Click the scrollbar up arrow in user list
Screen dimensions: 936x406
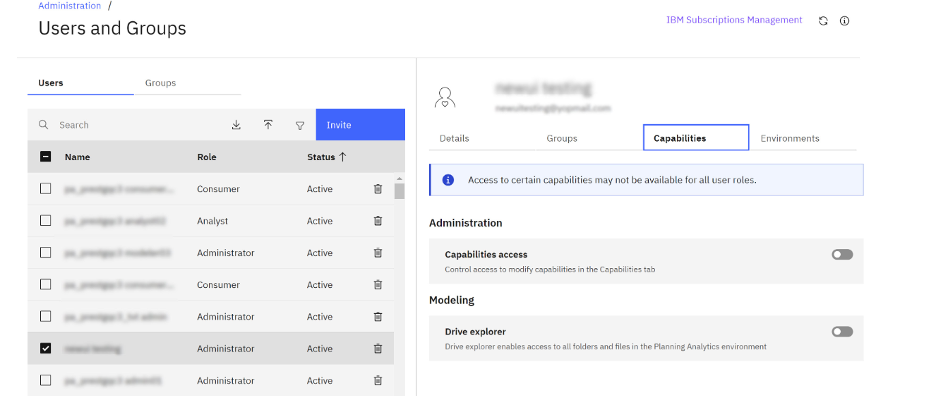[399, 178]
